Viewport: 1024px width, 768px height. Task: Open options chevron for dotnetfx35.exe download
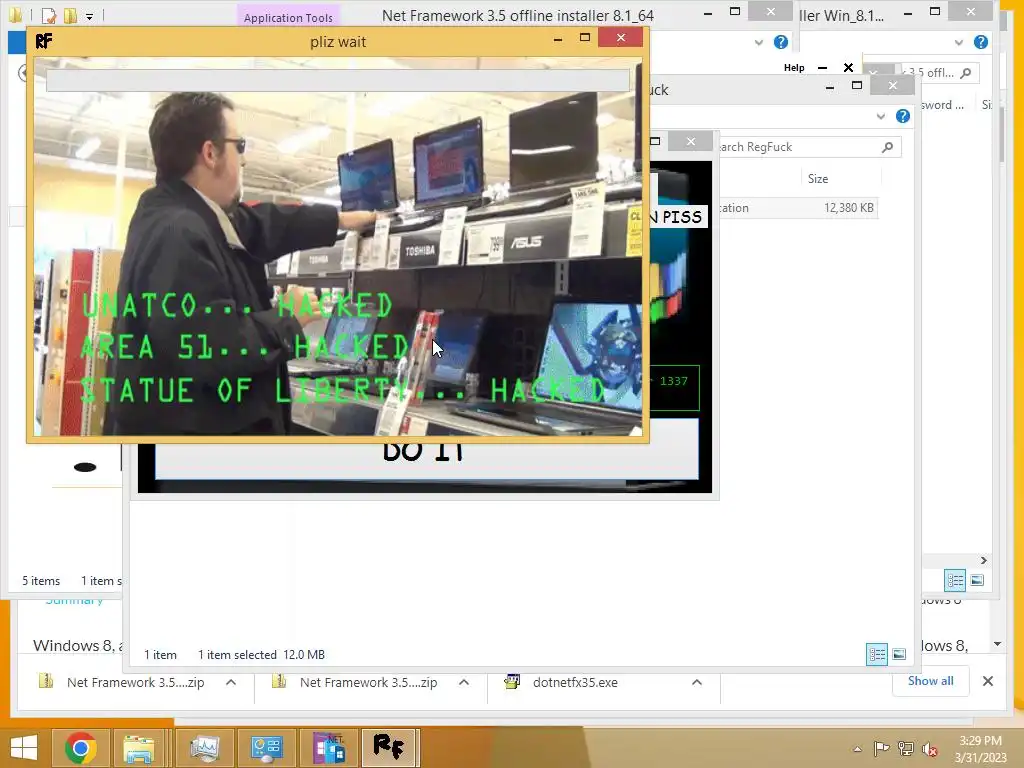pos(697,682)
